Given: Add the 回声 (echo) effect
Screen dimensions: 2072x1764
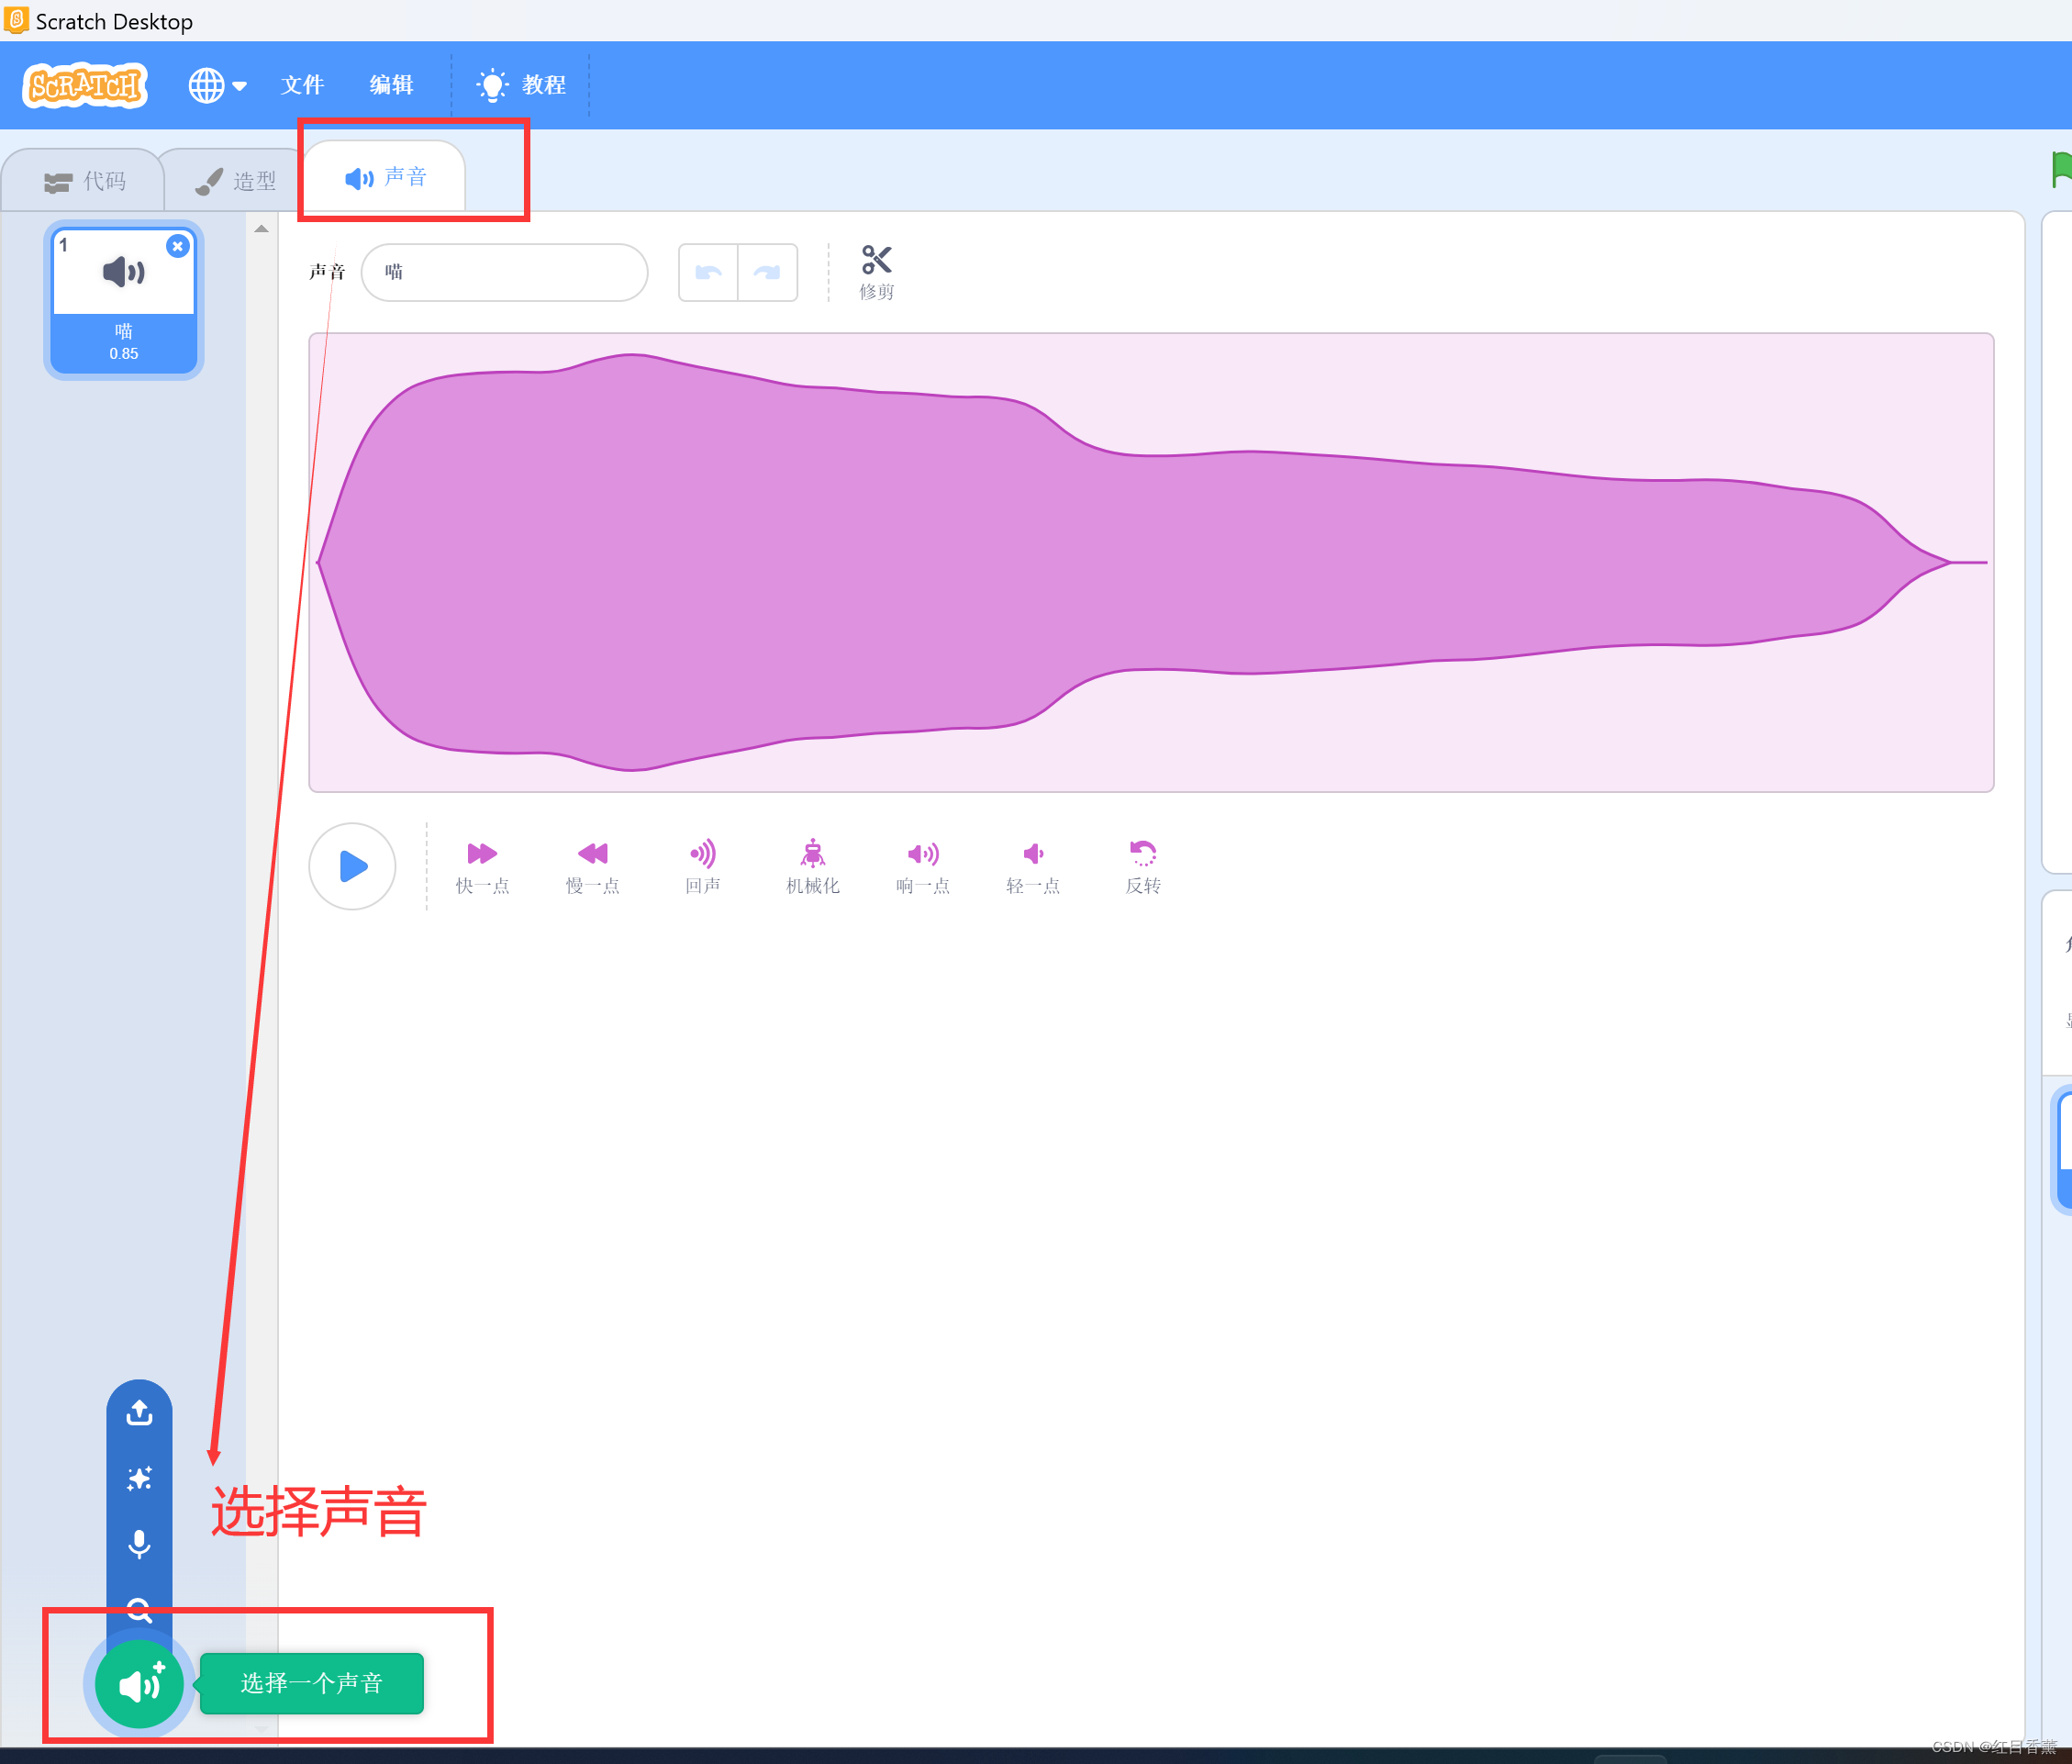Looking at the screenshot, I should point(702,866).
